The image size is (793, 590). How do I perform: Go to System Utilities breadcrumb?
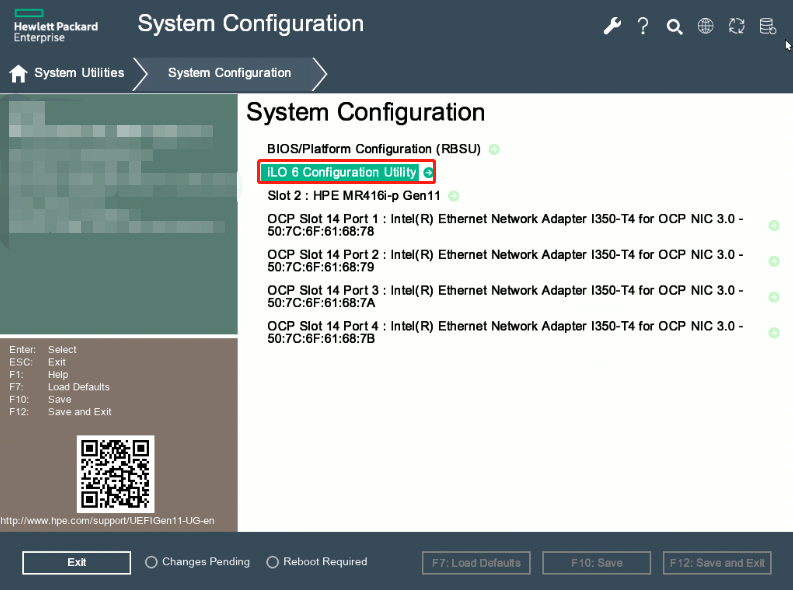79,73
